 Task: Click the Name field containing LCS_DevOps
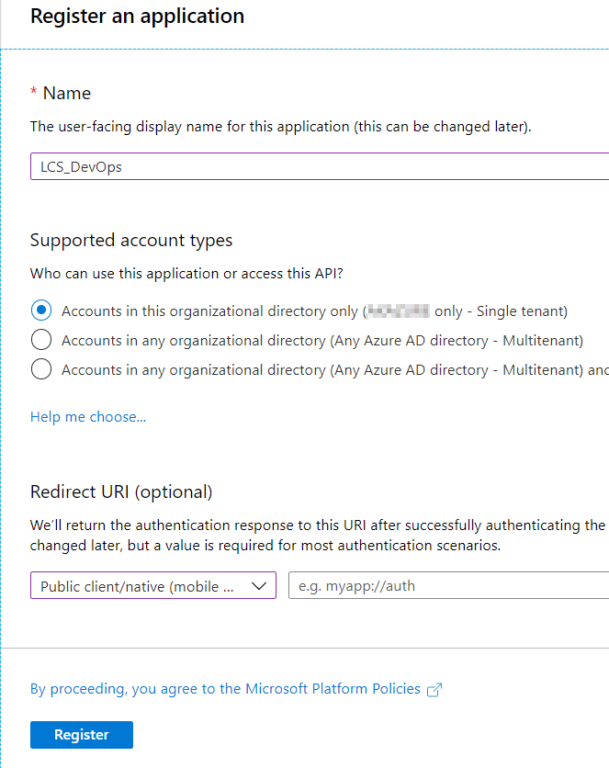tap(319, 167)
